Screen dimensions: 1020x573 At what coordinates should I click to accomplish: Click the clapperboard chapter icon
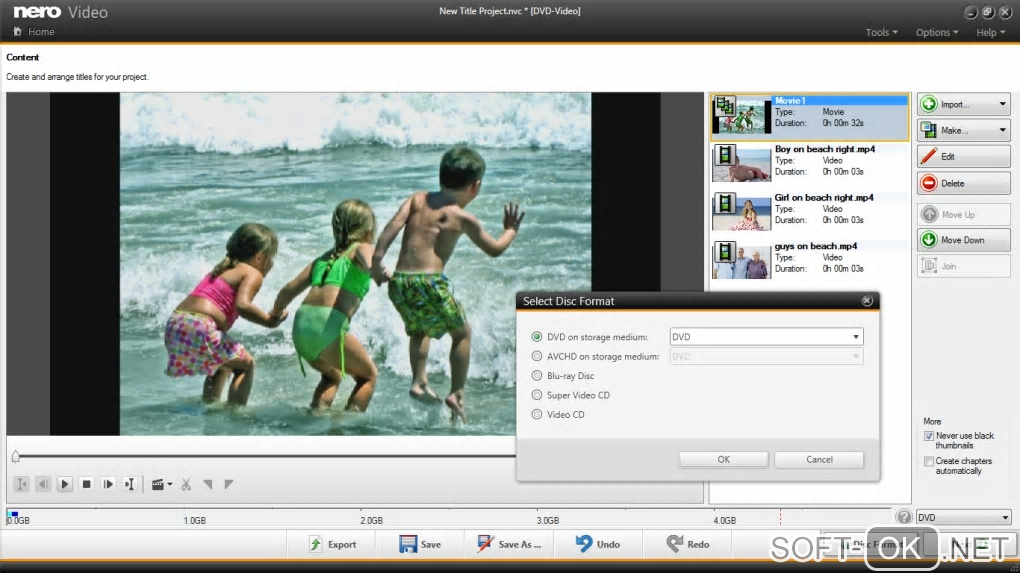pyautogui.click(x=157, y=485)
